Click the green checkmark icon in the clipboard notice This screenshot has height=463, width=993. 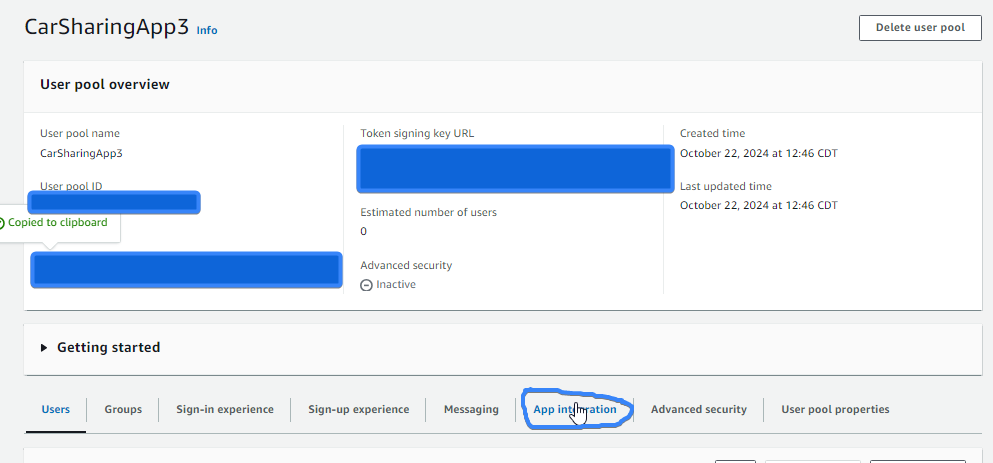1,223
